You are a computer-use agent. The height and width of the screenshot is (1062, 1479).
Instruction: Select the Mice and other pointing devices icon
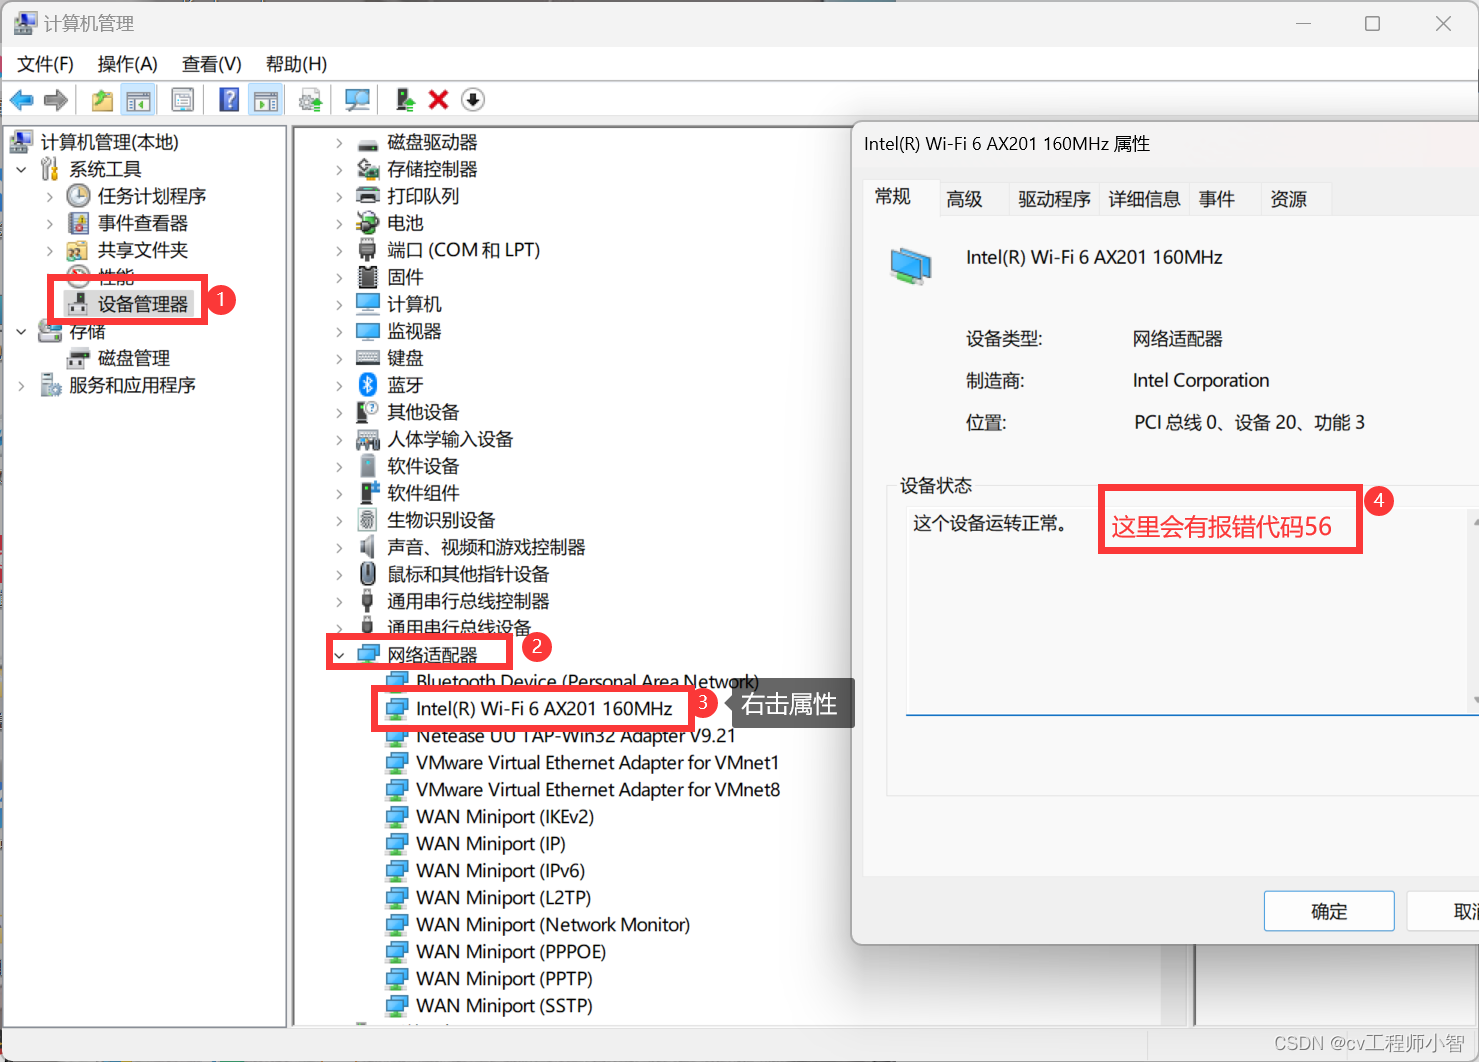(x=368, y=574)
